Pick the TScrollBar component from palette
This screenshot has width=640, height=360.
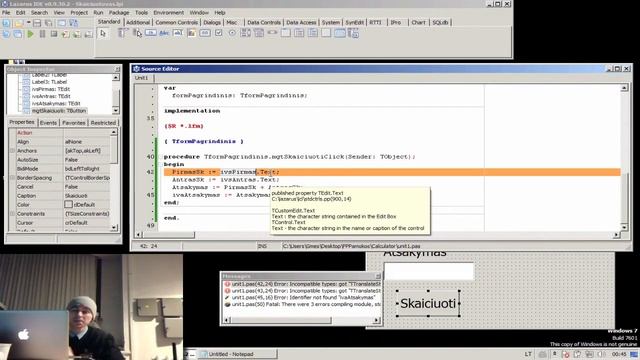click(x=272, y=33)
